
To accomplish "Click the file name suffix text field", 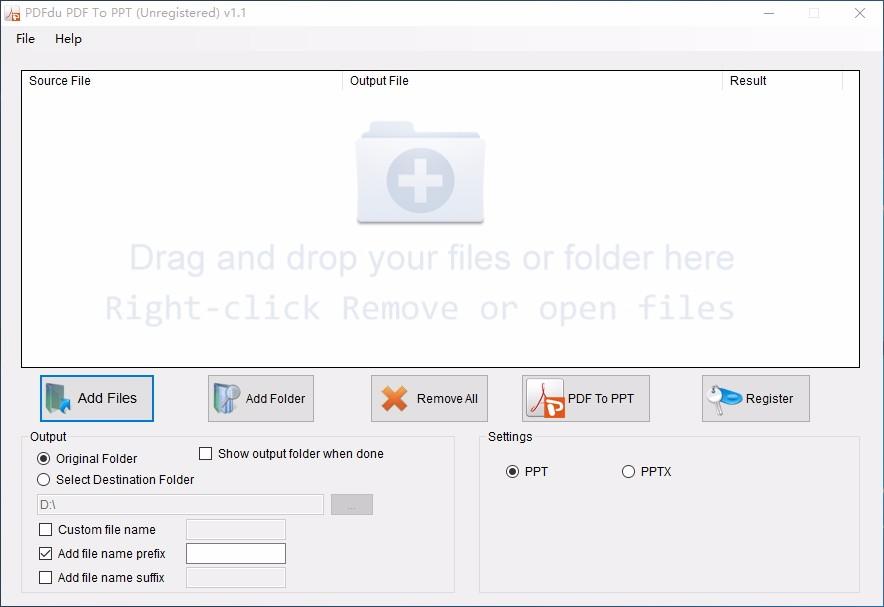I will pyautogui.click(x=236, y=578).
